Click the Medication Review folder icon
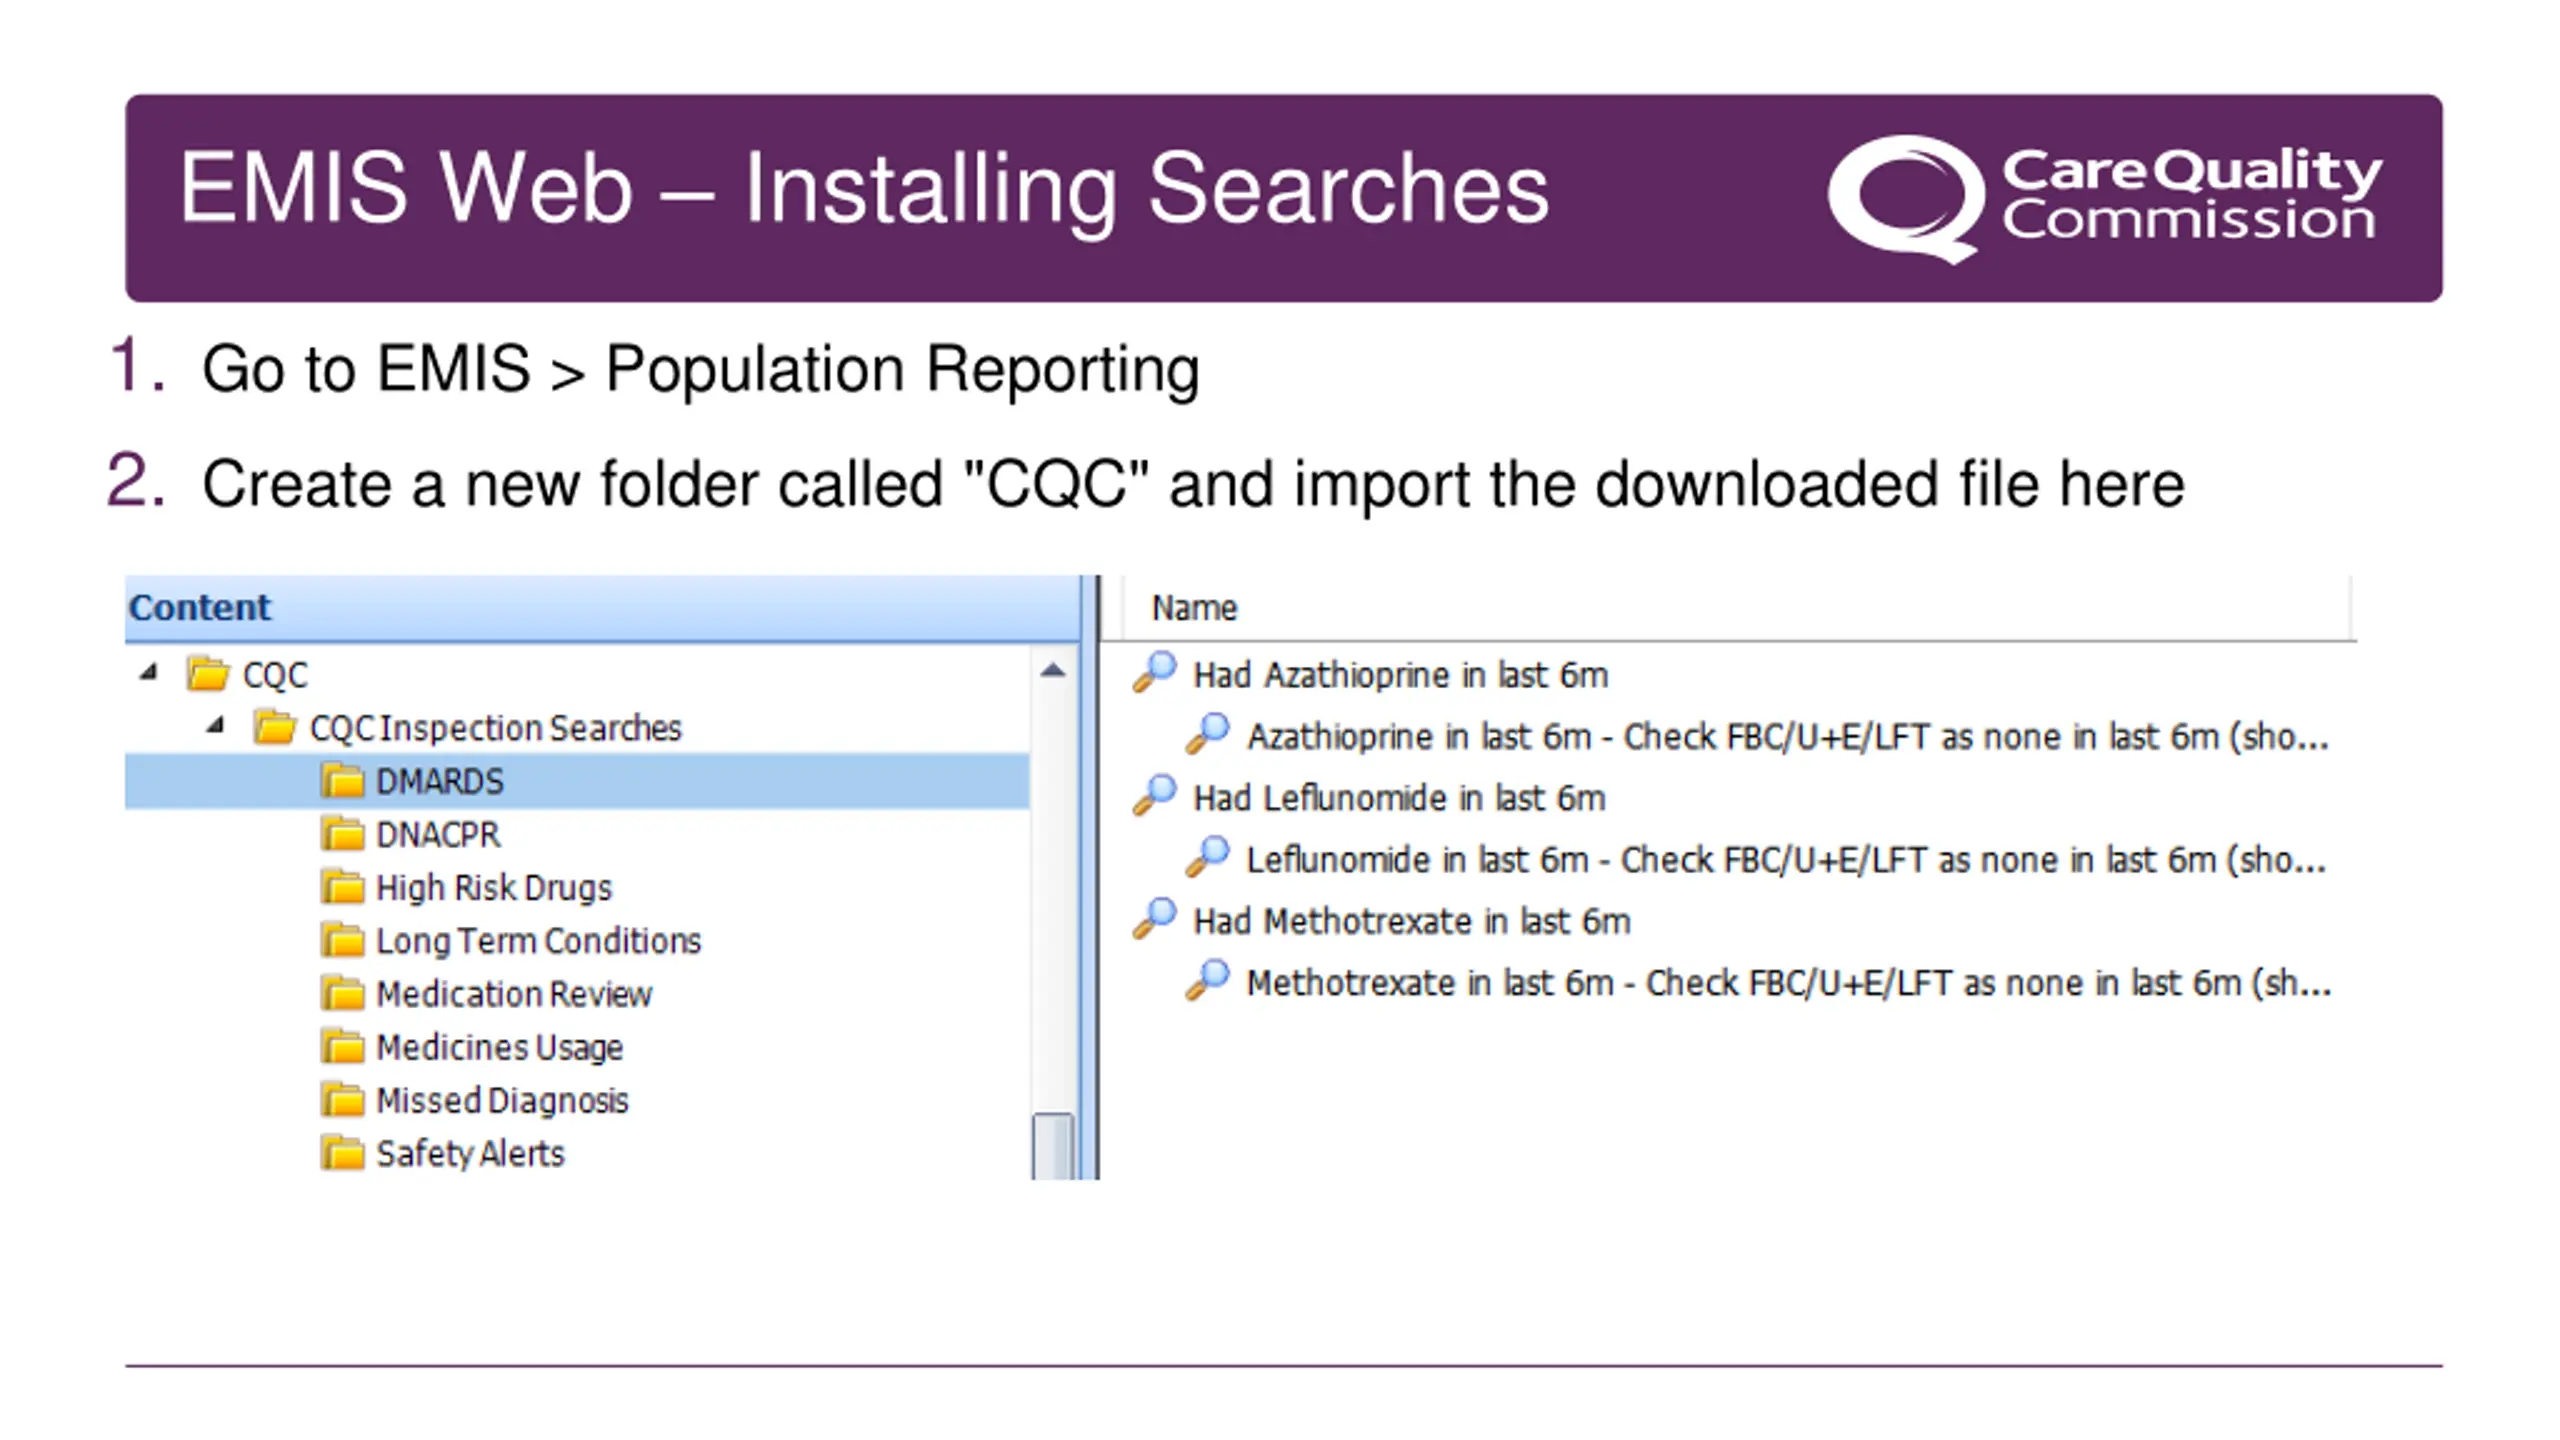 342,993
